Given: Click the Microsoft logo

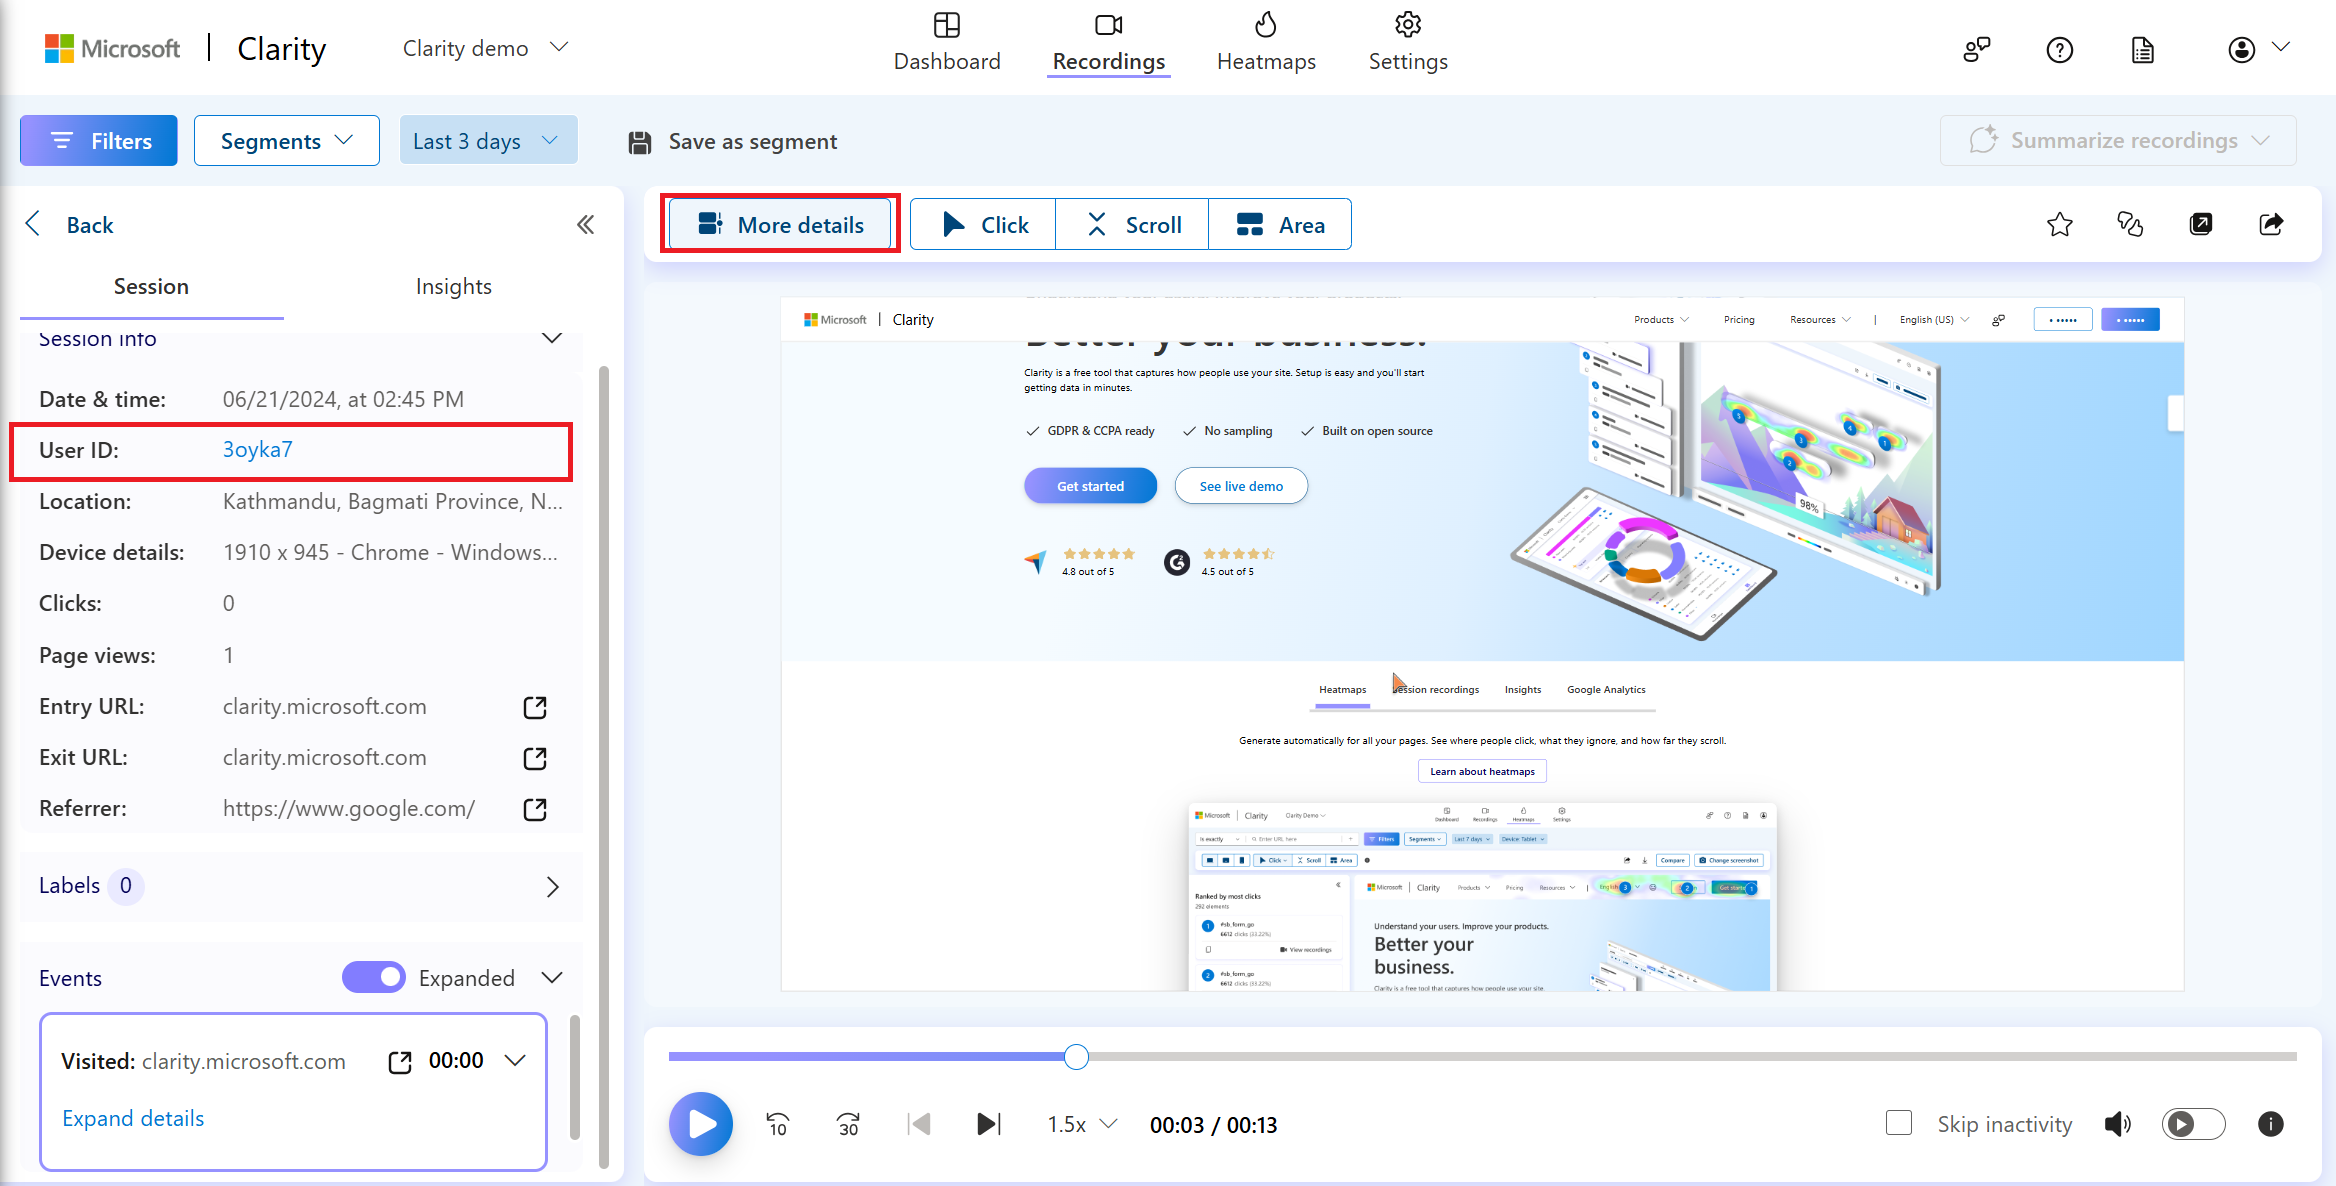Looking at the screenshot, I should click(x=112, y=48).
